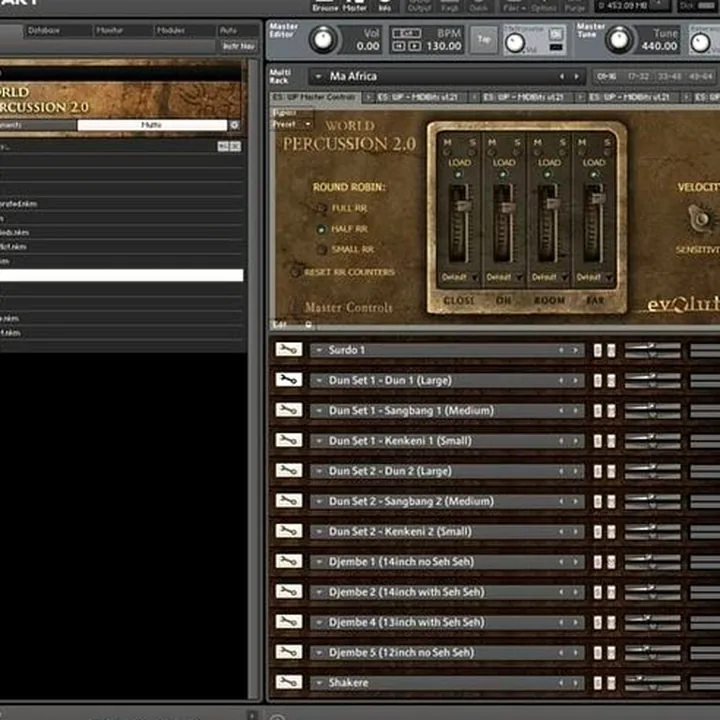Click the Info toolbar button
Image resolution: width=720 pixels, height=720 pixels.
[x=385, y=6]
